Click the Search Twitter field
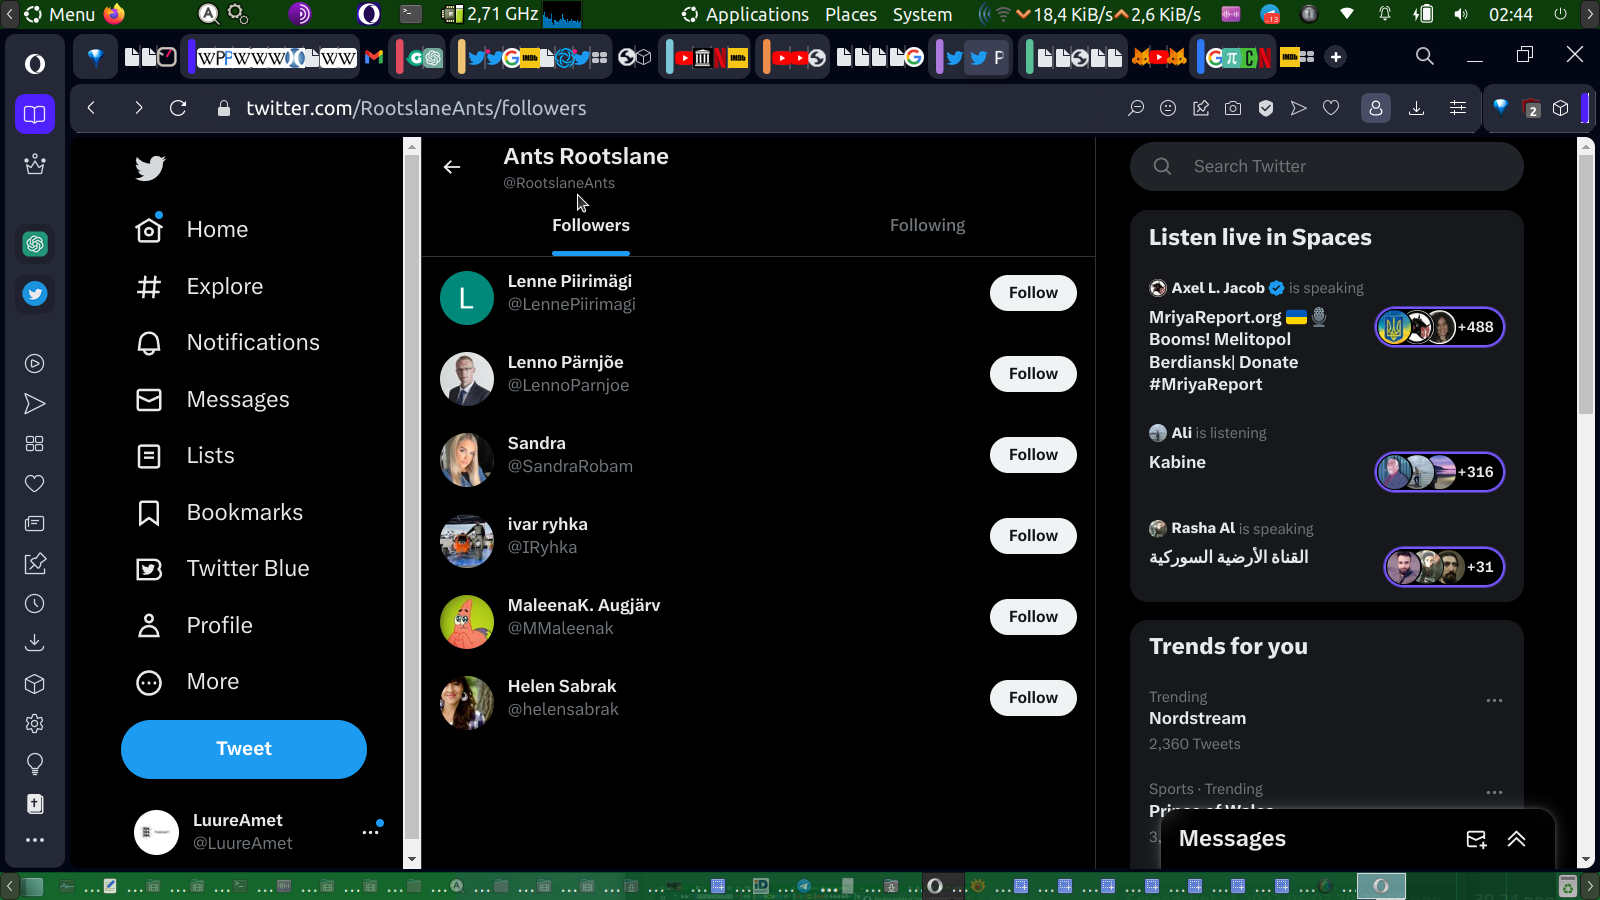This screenshot has width=1600, height=900. click(1327, 167)
